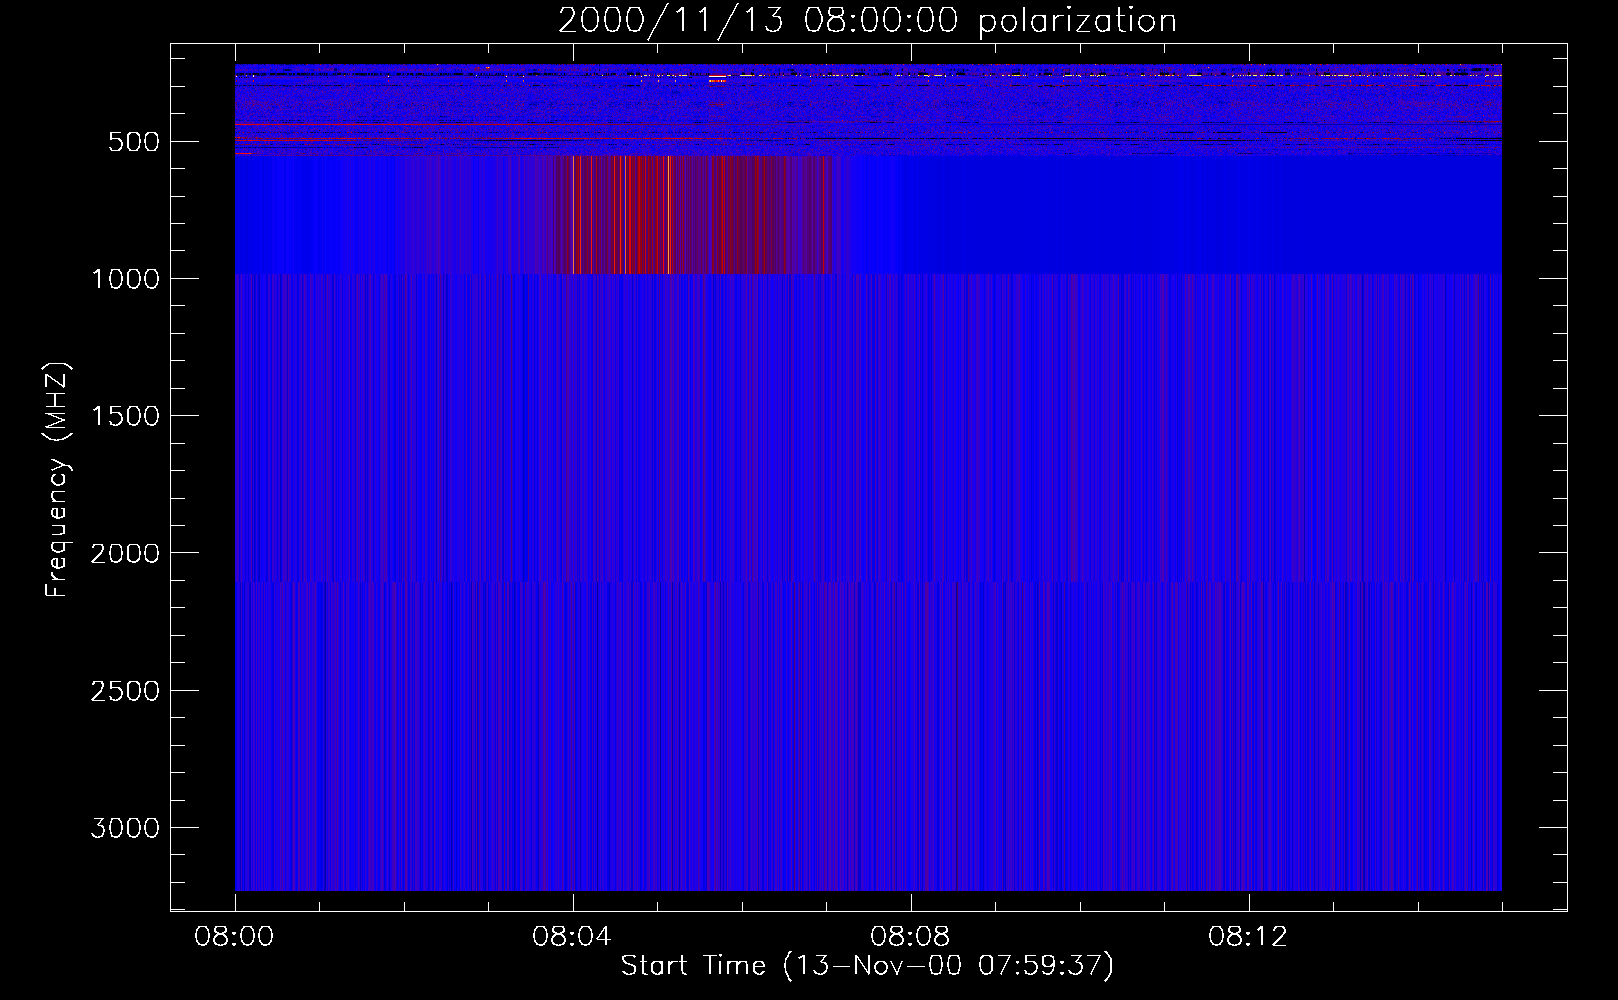Click the "Start Time (13-Nov-00 07:59:37)" label
The height and width of the screenshot is (1000, 1618).
[867, 966]
